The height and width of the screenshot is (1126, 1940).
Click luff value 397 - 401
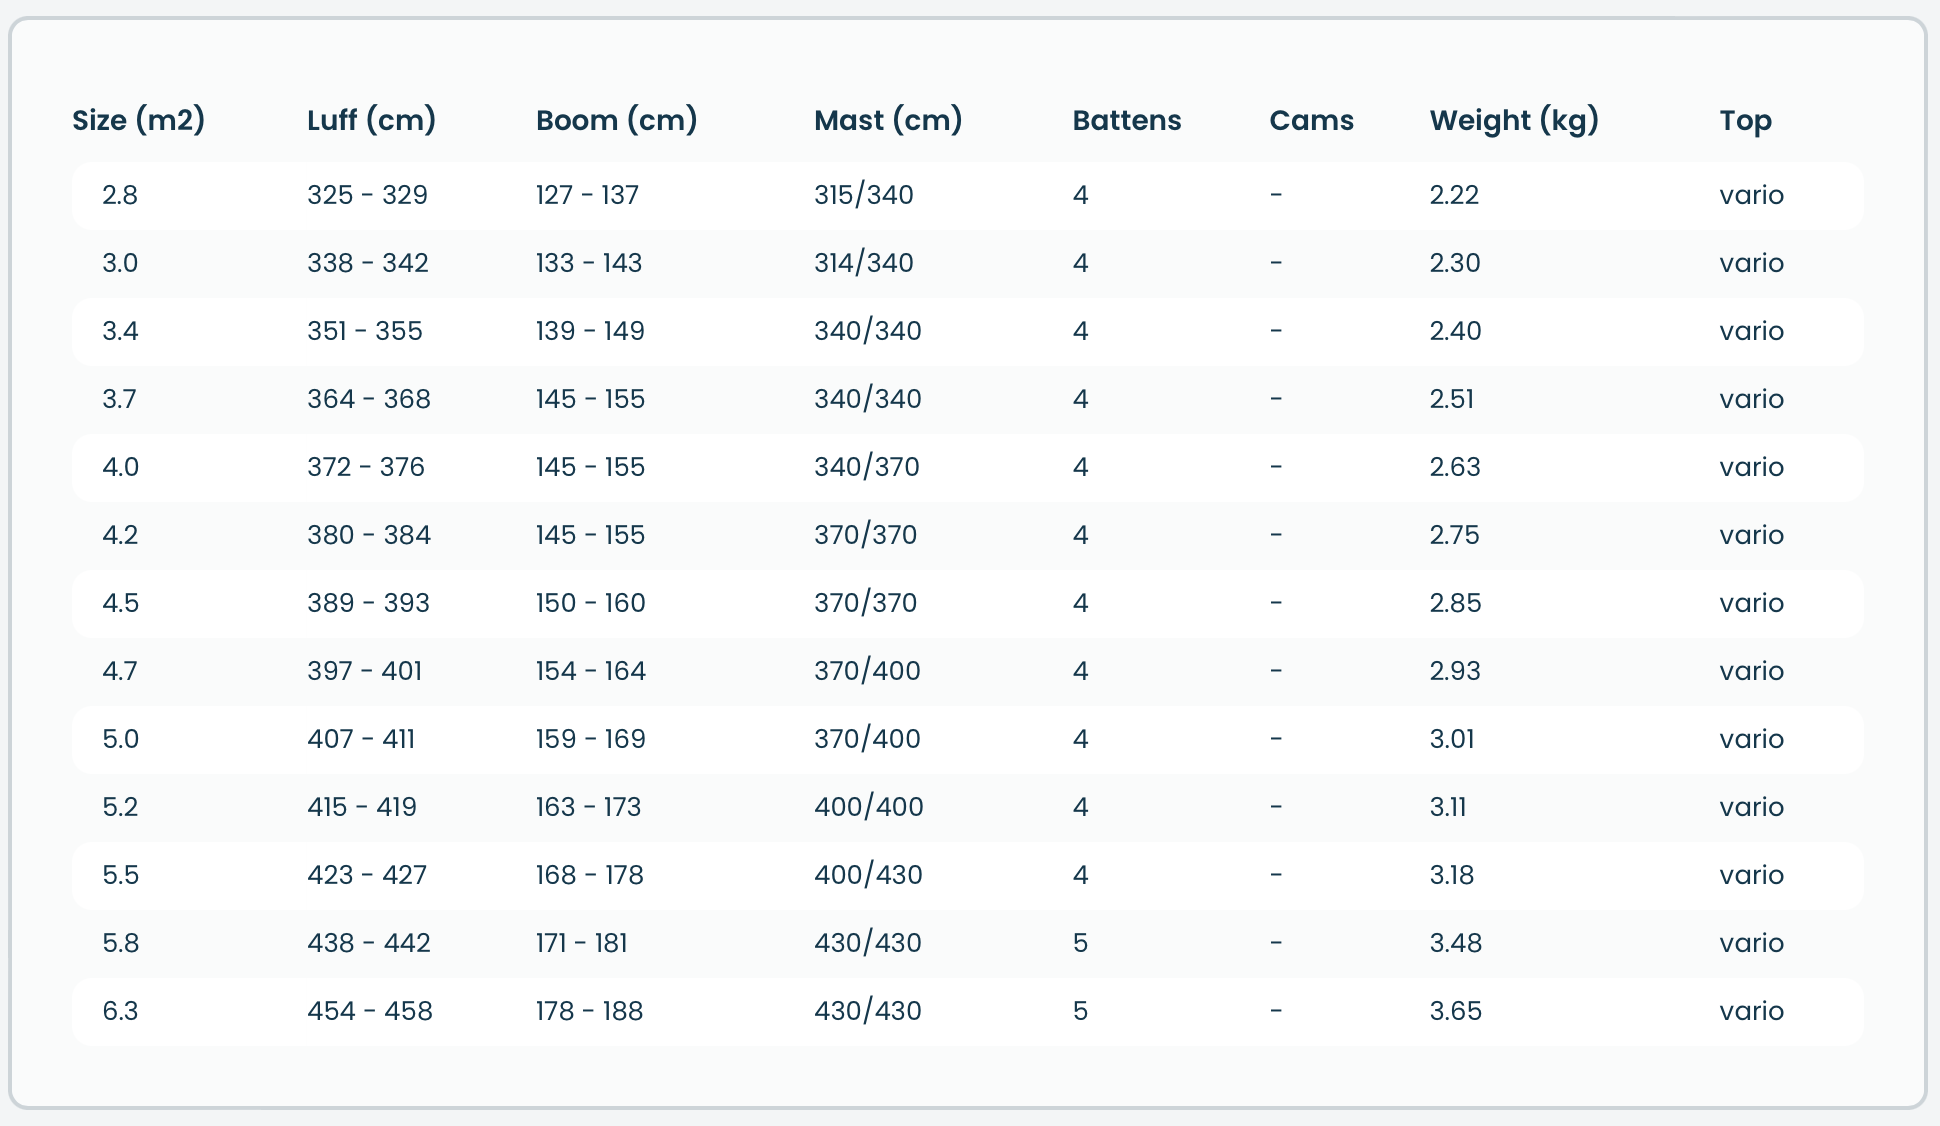point(364,671)
